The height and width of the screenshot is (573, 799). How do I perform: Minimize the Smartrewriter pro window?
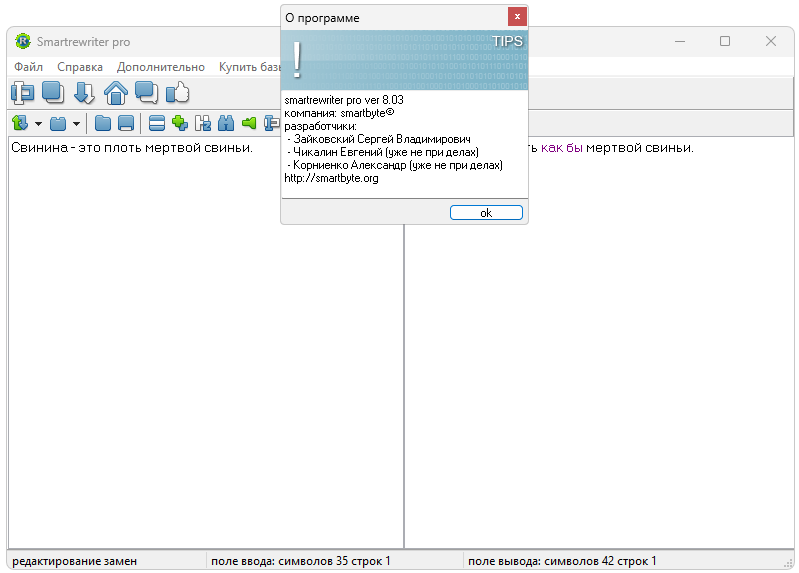click(x=680, y=41)
